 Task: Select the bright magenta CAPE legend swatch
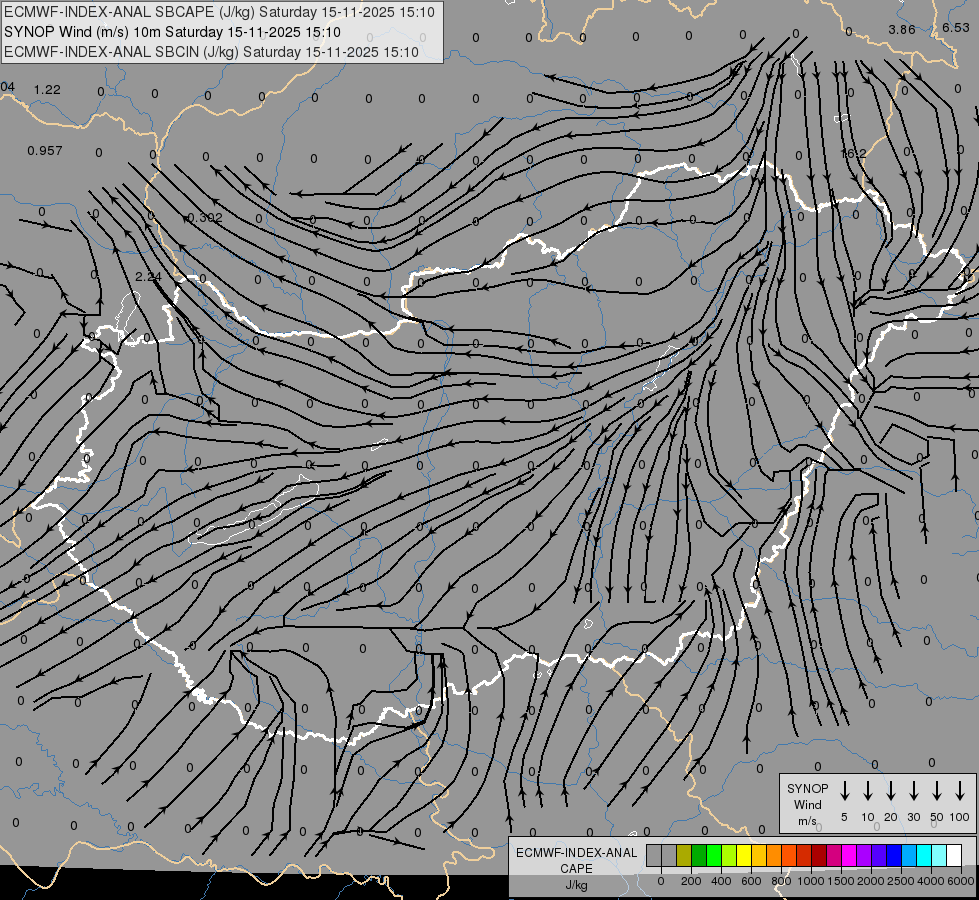pyautogui.click(x=849, y=855)
